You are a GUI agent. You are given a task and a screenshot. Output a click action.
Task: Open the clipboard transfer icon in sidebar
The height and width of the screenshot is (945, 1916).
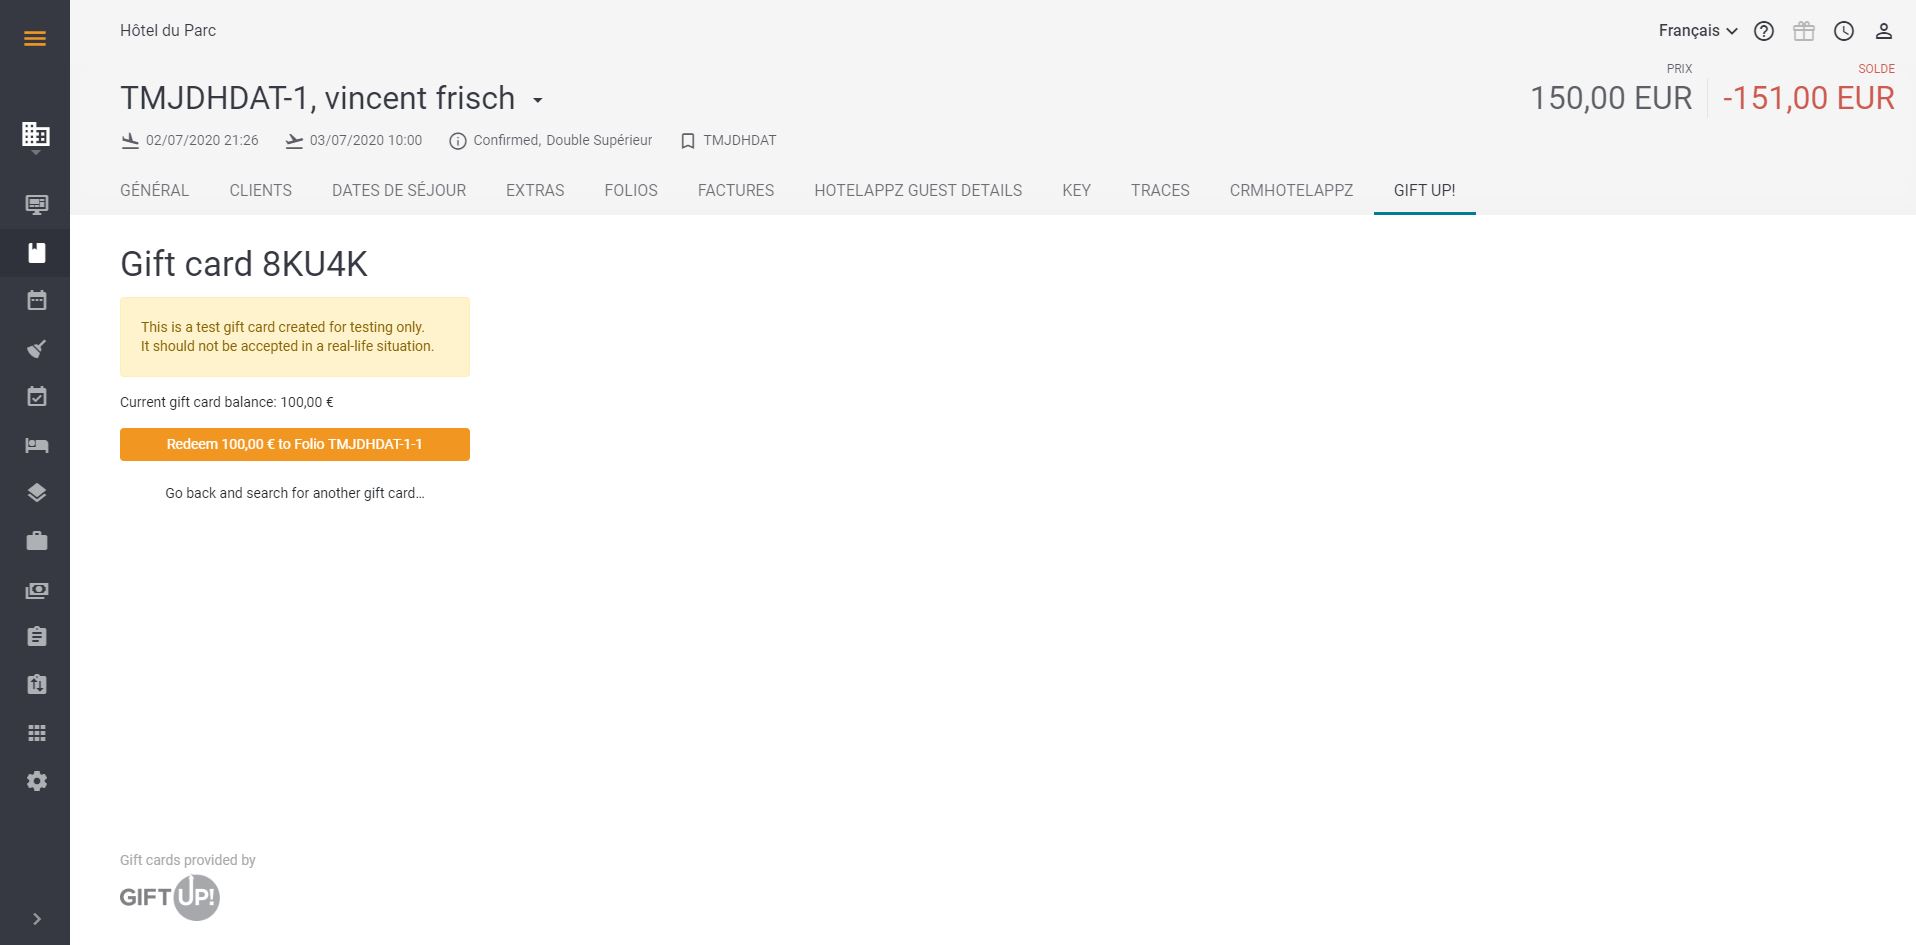pos(37,685)
